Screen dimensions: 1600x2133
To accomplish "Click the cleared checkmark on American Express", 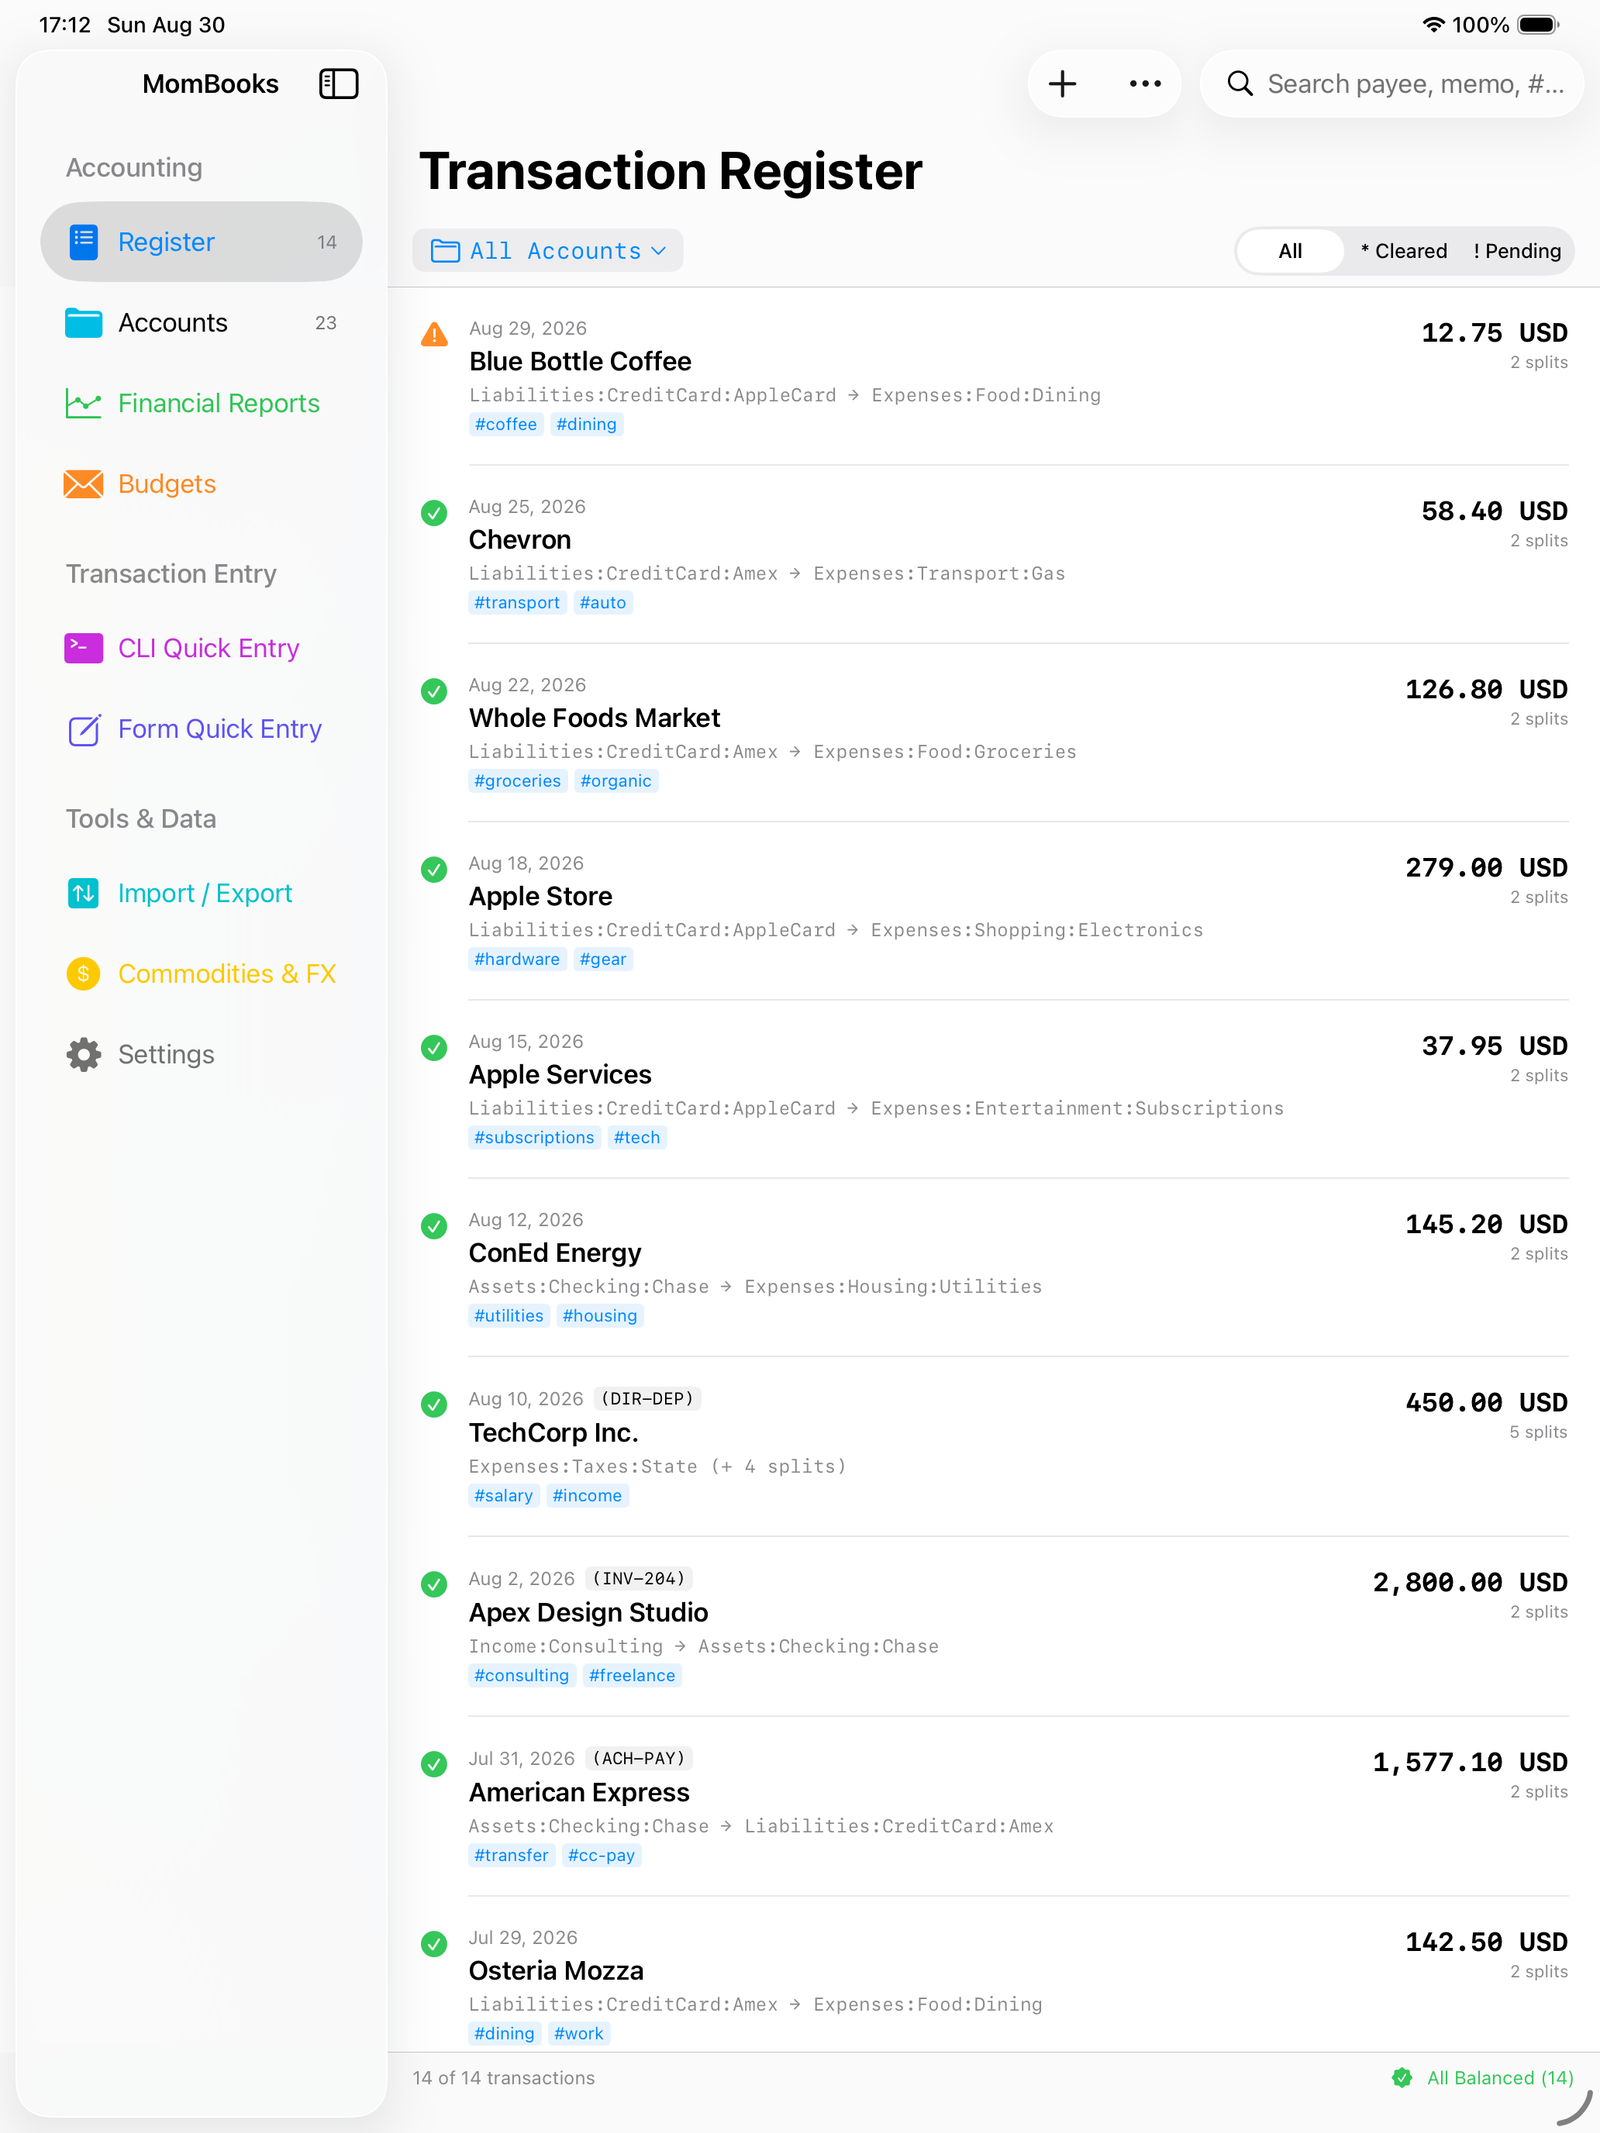I will tap(434, 1764).
